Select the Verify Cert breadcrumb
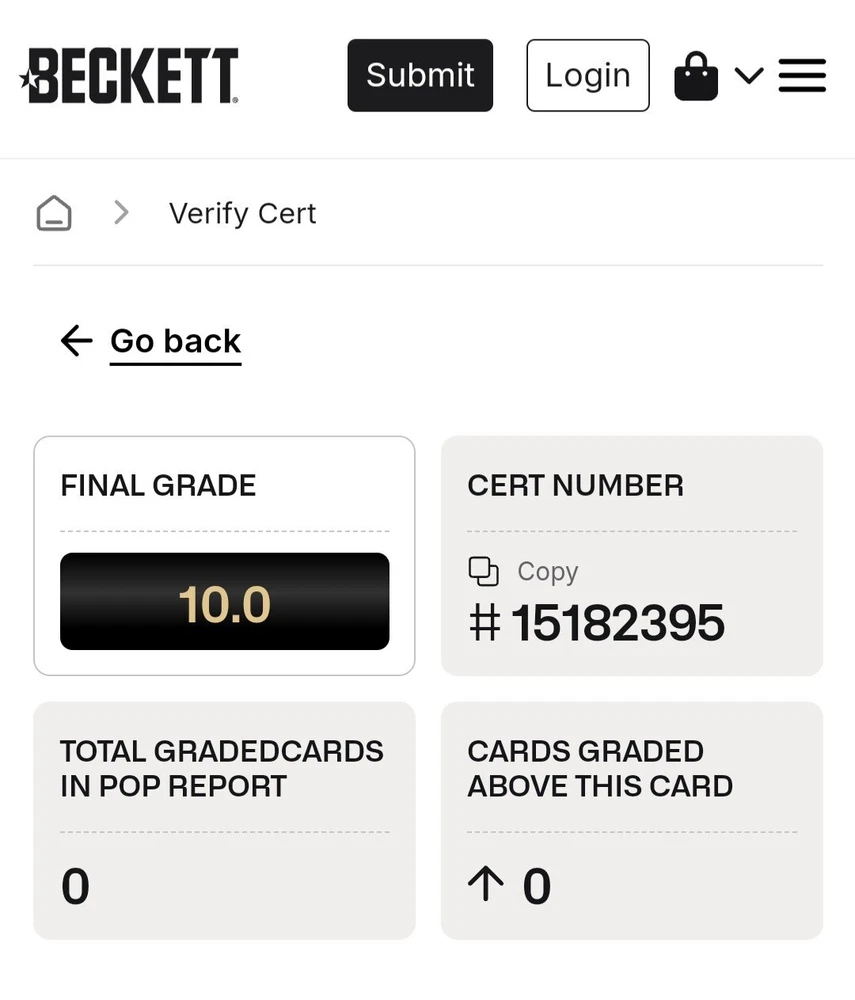The image size is (855, 1000). pyautogui.click(x=242, y=213)
